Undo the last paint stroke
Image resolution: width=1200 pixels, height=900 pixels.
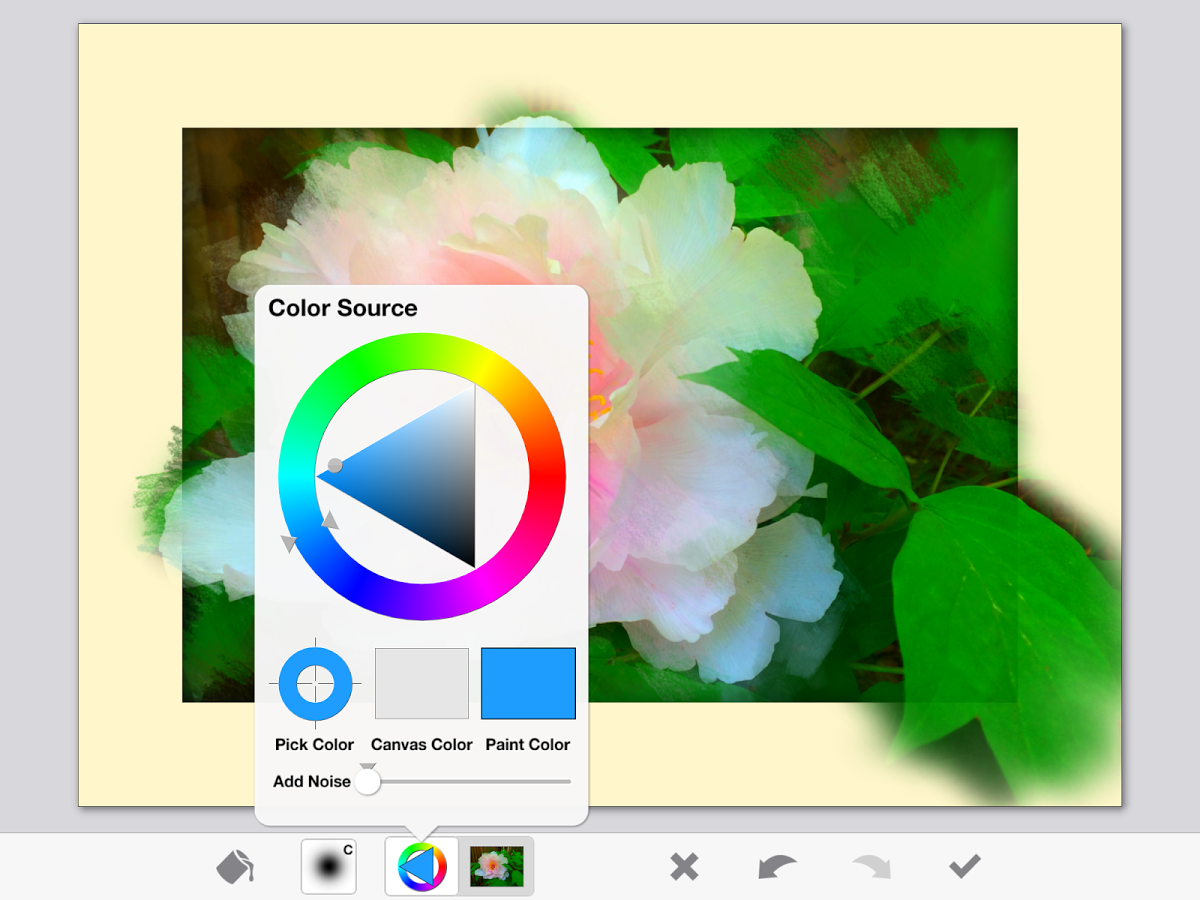(779, 866)
